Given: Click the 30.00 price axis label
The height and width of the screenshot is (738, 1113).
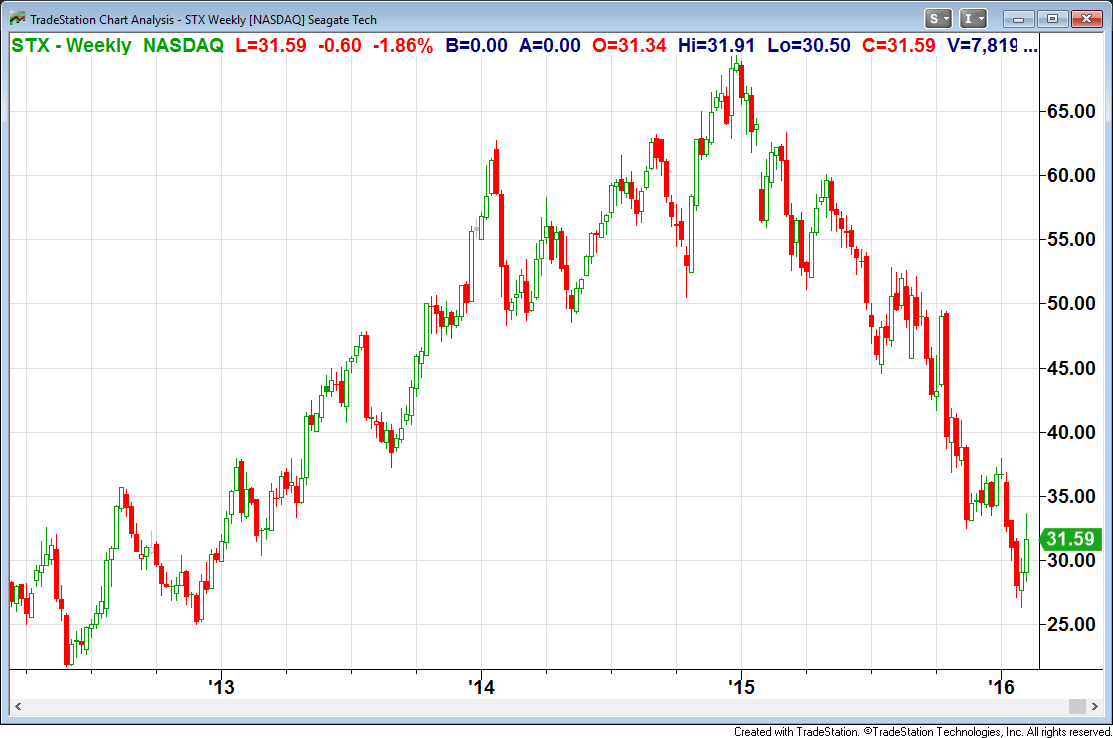Looking at the screenshot, I should pyautogui.click(x=1071, y=560).
